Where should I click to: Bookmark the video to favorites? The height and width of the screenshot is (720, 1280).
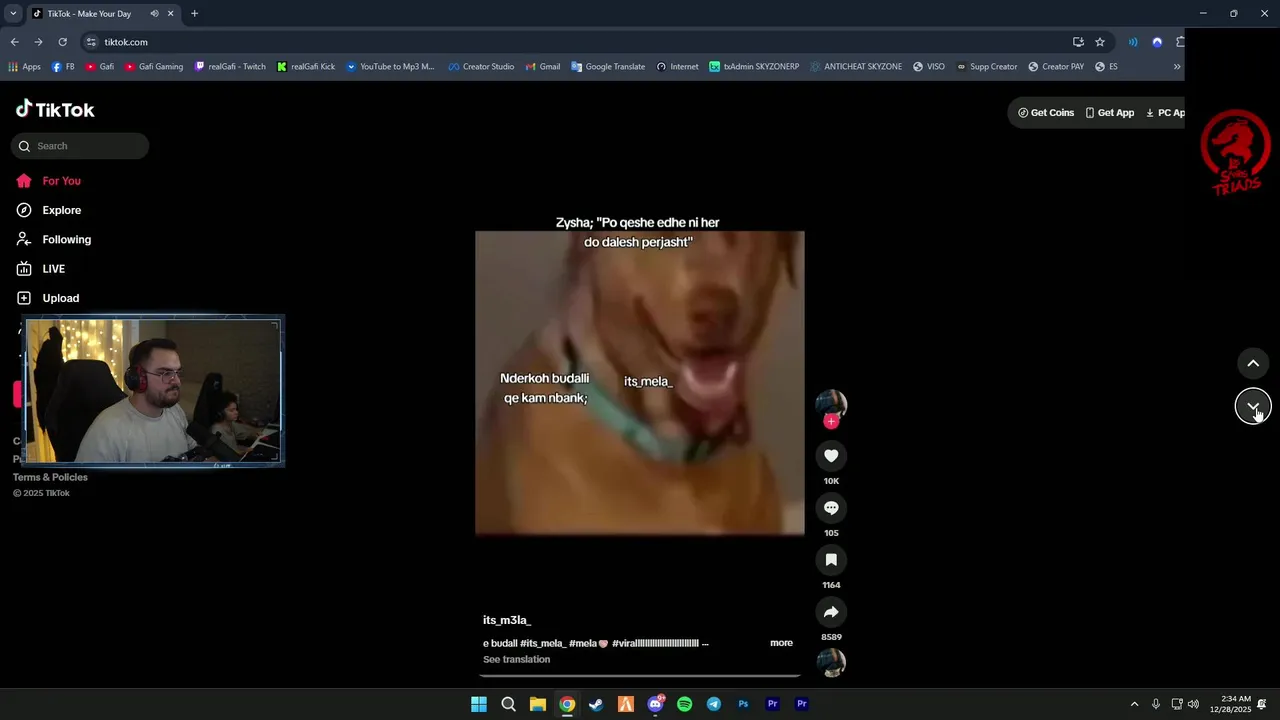tap(831, 560)
